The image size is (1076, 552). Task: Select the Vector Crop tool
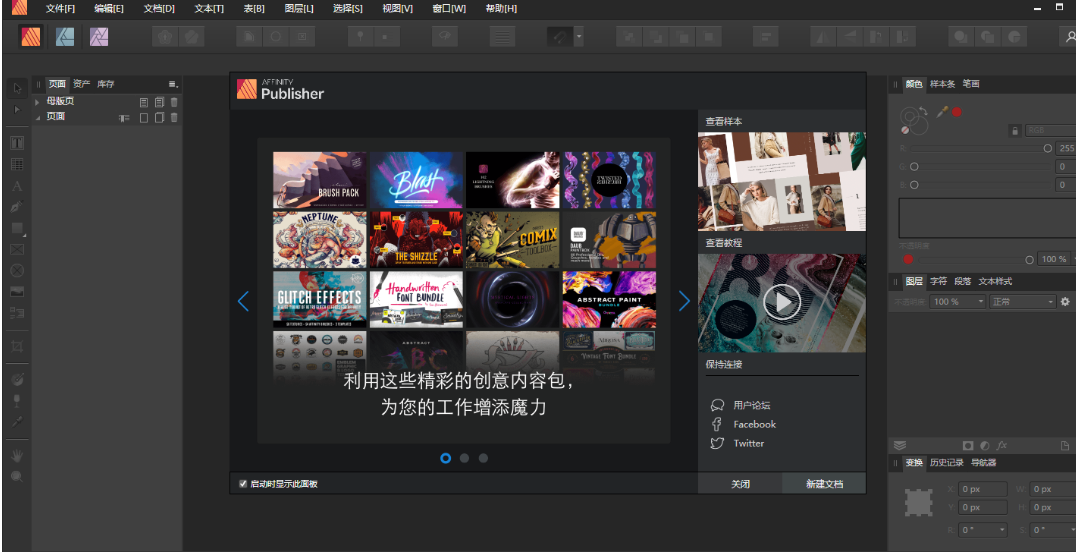coord(17,346)
